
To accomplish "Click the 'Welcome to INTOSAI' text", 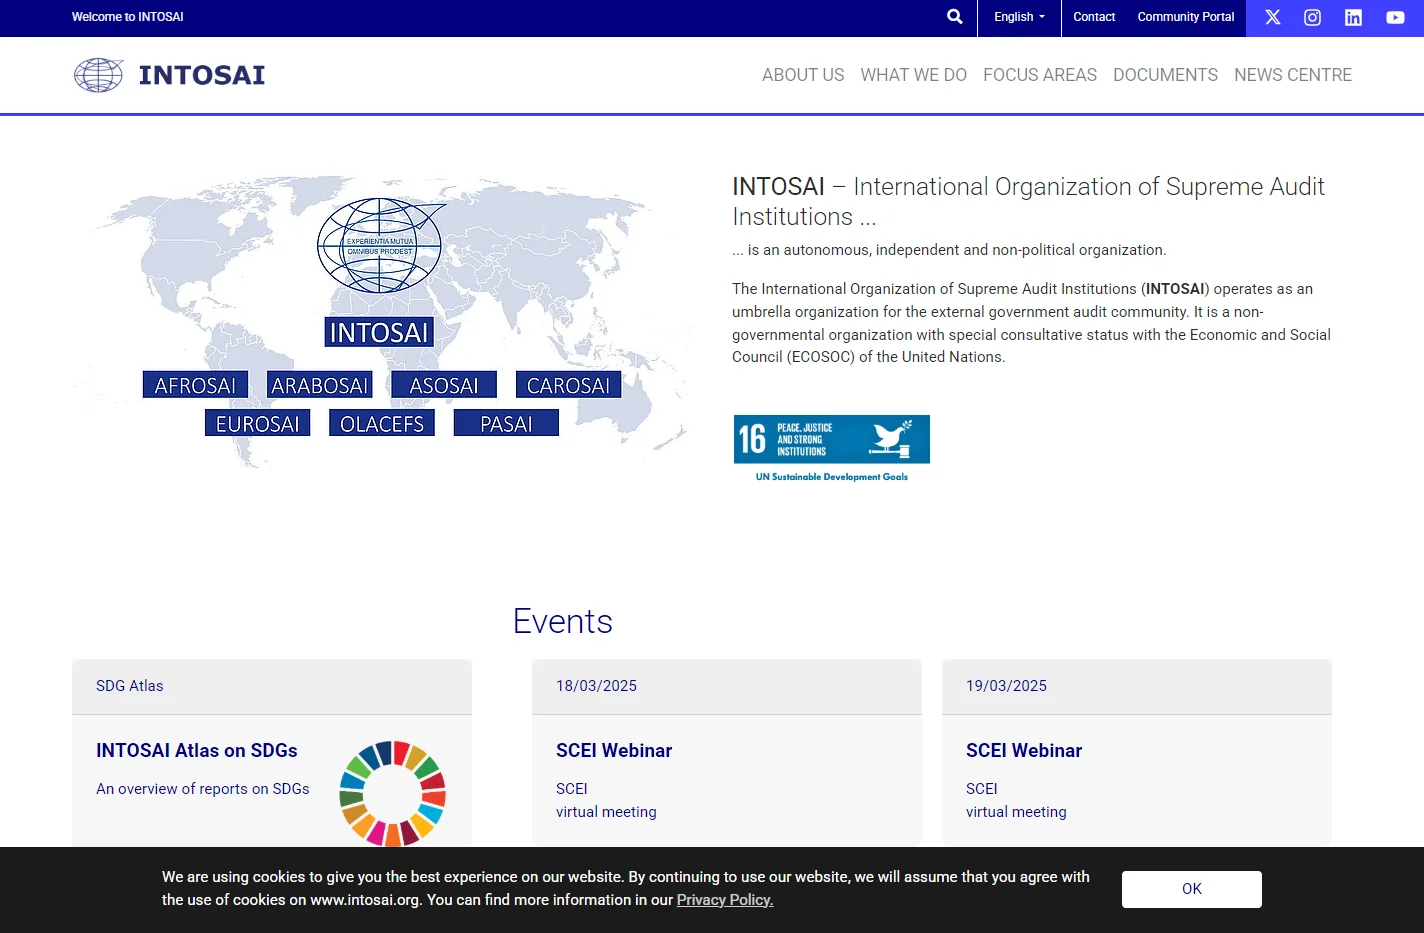I will [128, 17].
